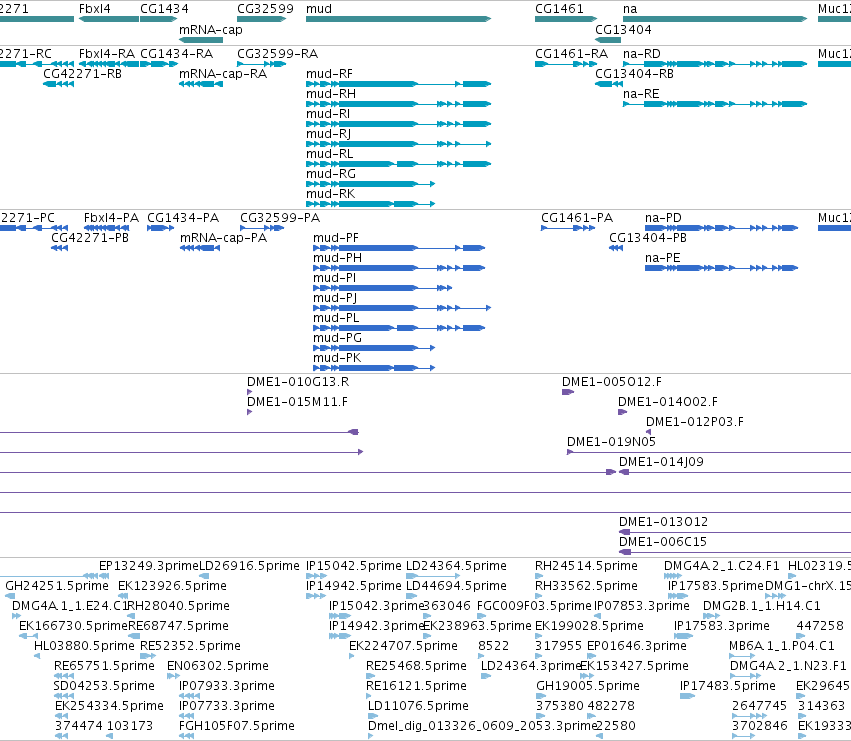Open the CG1461-RA transcript label
This screenshot has height=741, width=851.
point(571,54)
